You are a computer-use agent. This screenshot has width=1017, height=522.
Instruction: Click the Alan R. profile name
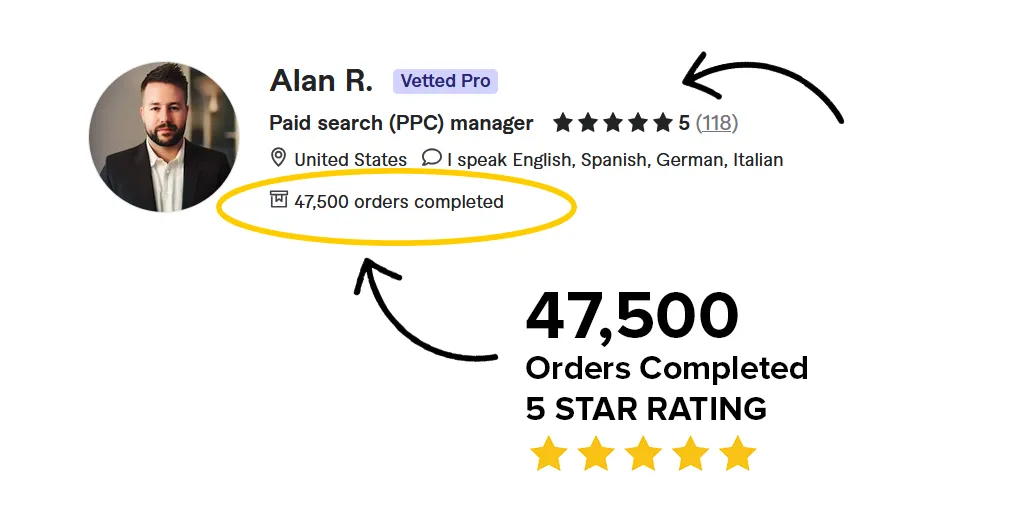321,81
